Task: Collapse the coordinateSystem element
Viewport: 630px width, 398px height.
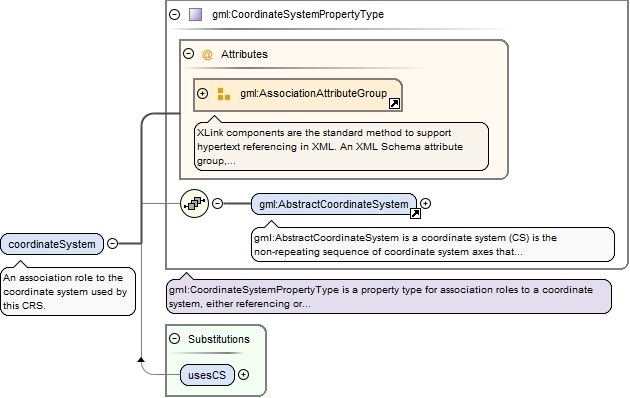Action: pyautogui.click(x=113, y=243)
